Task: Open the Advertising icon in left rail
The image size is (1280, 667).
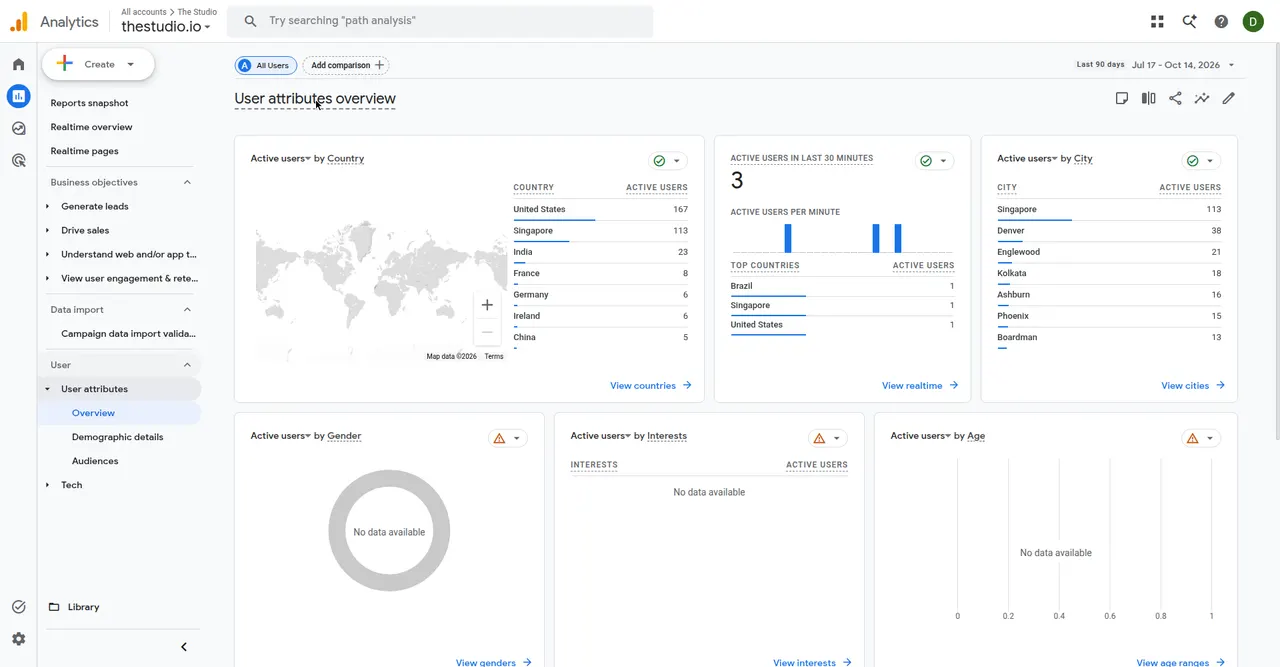Action: pyautogui.click(x=18, y=160)
